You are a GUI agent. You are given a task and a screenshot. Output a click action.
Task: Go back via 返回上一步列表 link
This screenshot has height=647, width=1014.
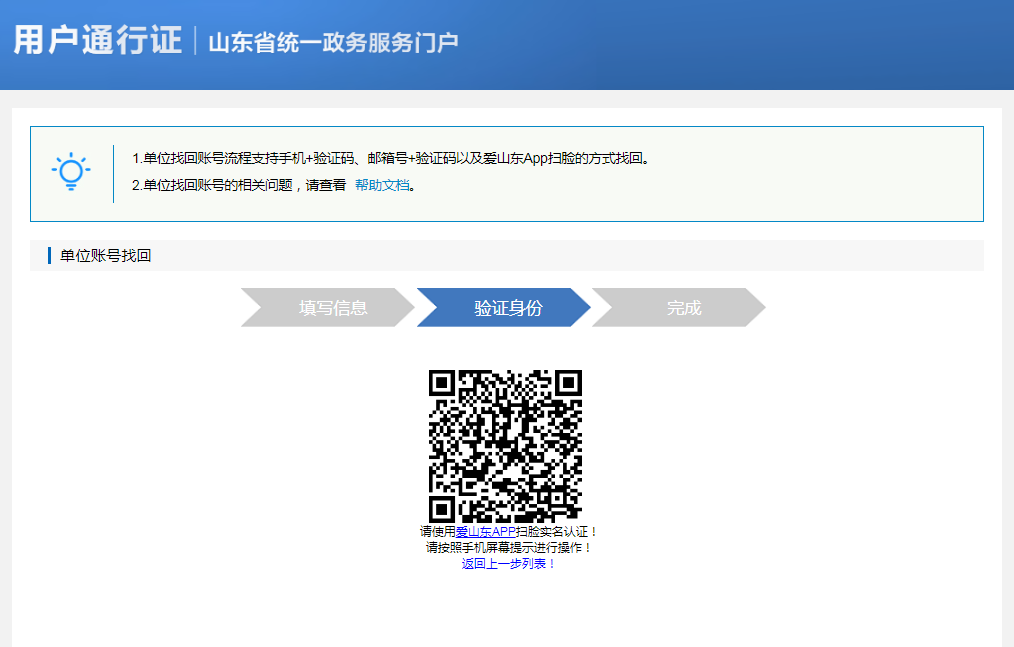click(x=508, y=564)
